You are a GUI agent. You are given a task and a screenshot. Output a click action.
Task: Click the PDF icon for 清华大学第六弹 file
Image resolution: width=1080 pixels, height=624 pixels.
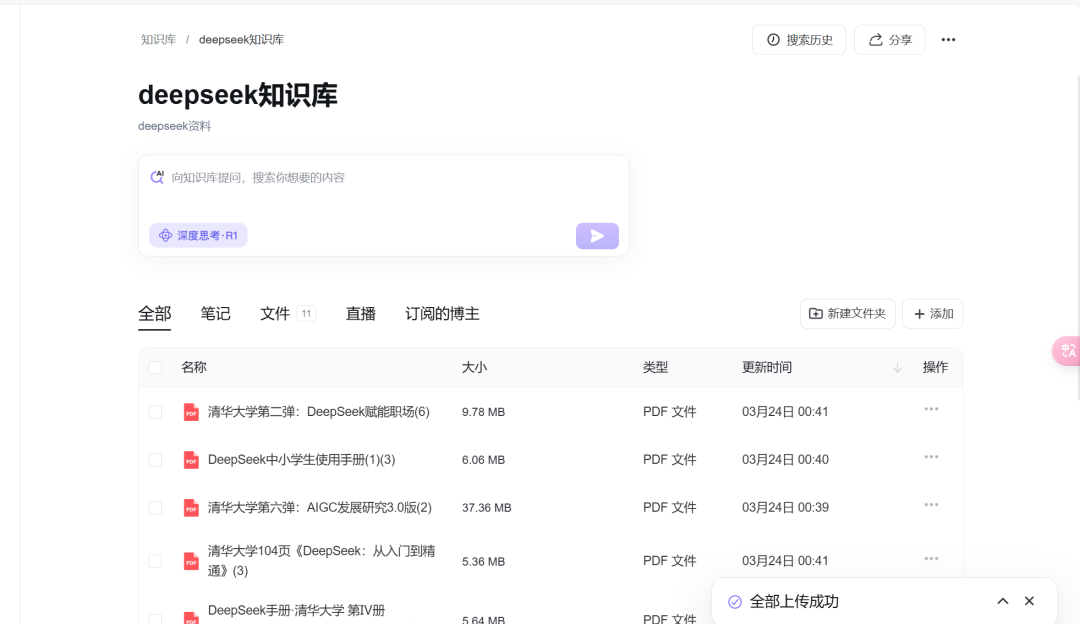click(x=191, y=508)
